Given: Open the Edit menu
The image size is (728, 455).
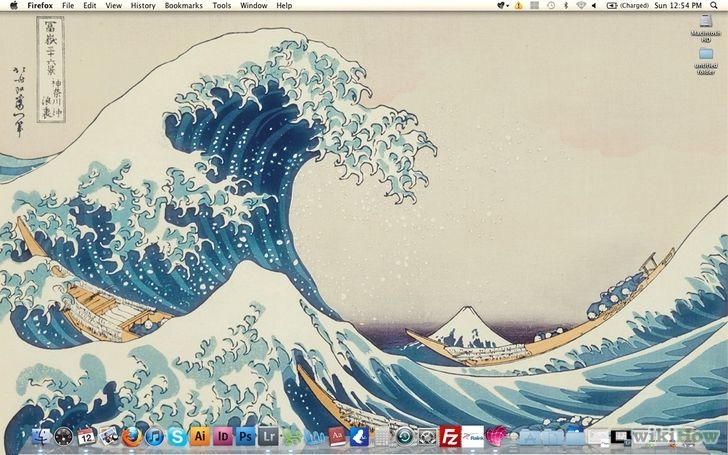Looking at the screenshot, I should [90, 6].
